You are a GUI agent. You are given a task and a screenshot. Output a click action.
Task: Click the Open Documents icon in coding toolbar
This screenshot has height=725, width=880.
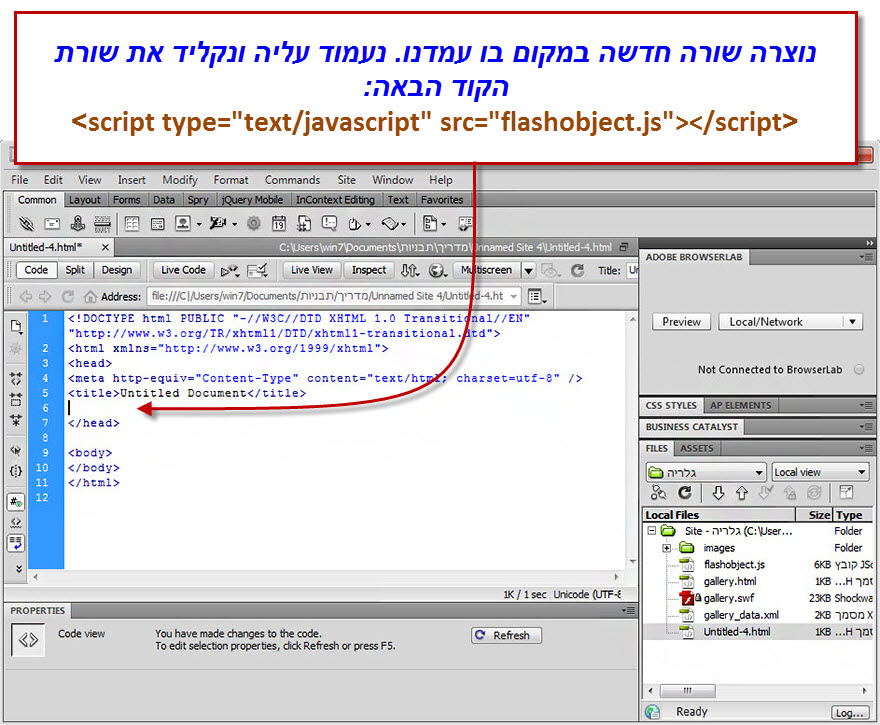16,326
